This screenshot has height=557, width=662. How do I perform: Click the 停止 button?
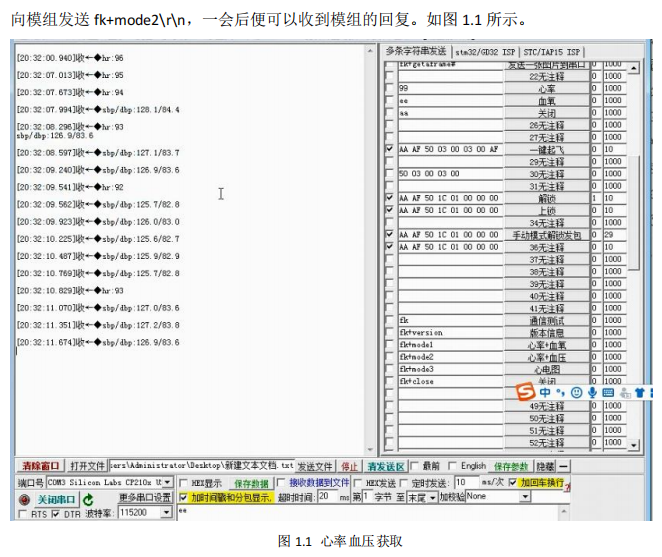tap(349, 466)
